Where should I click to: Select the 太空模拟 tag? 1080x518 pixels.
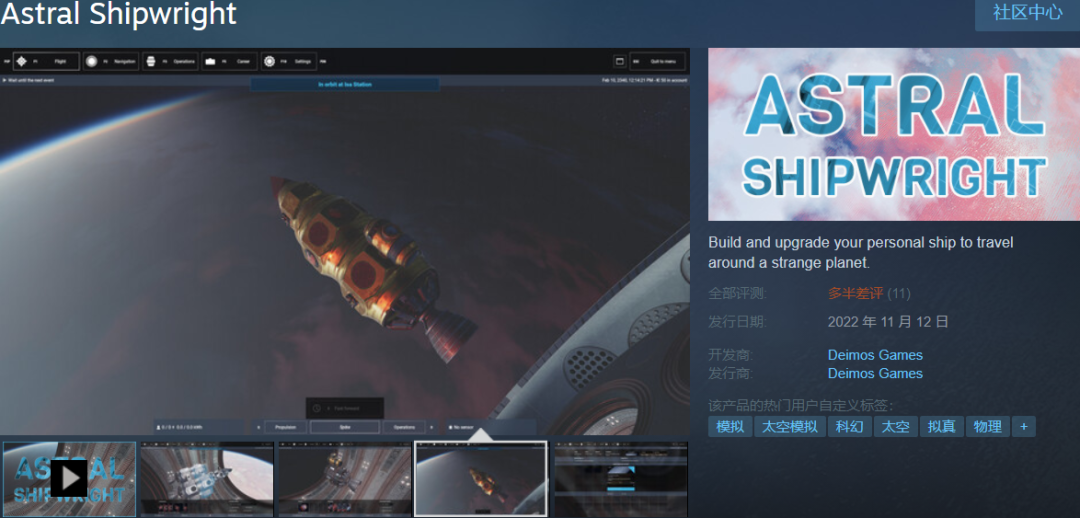coord(790,426)
